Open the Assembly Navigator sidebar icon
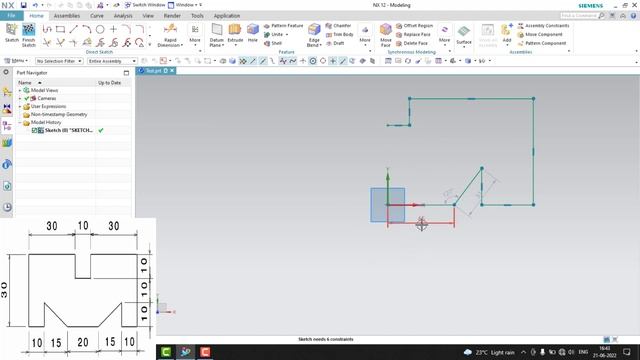 click(7, 92)
